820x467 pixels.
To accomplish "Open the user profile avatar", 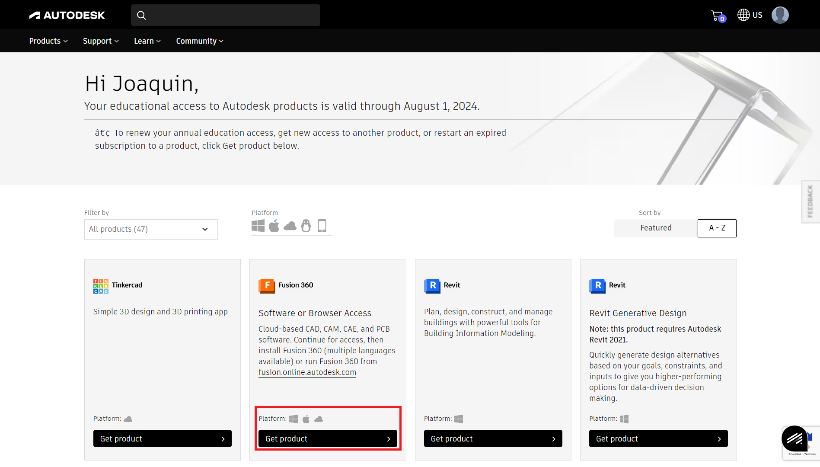I will [x=780, y=15].
